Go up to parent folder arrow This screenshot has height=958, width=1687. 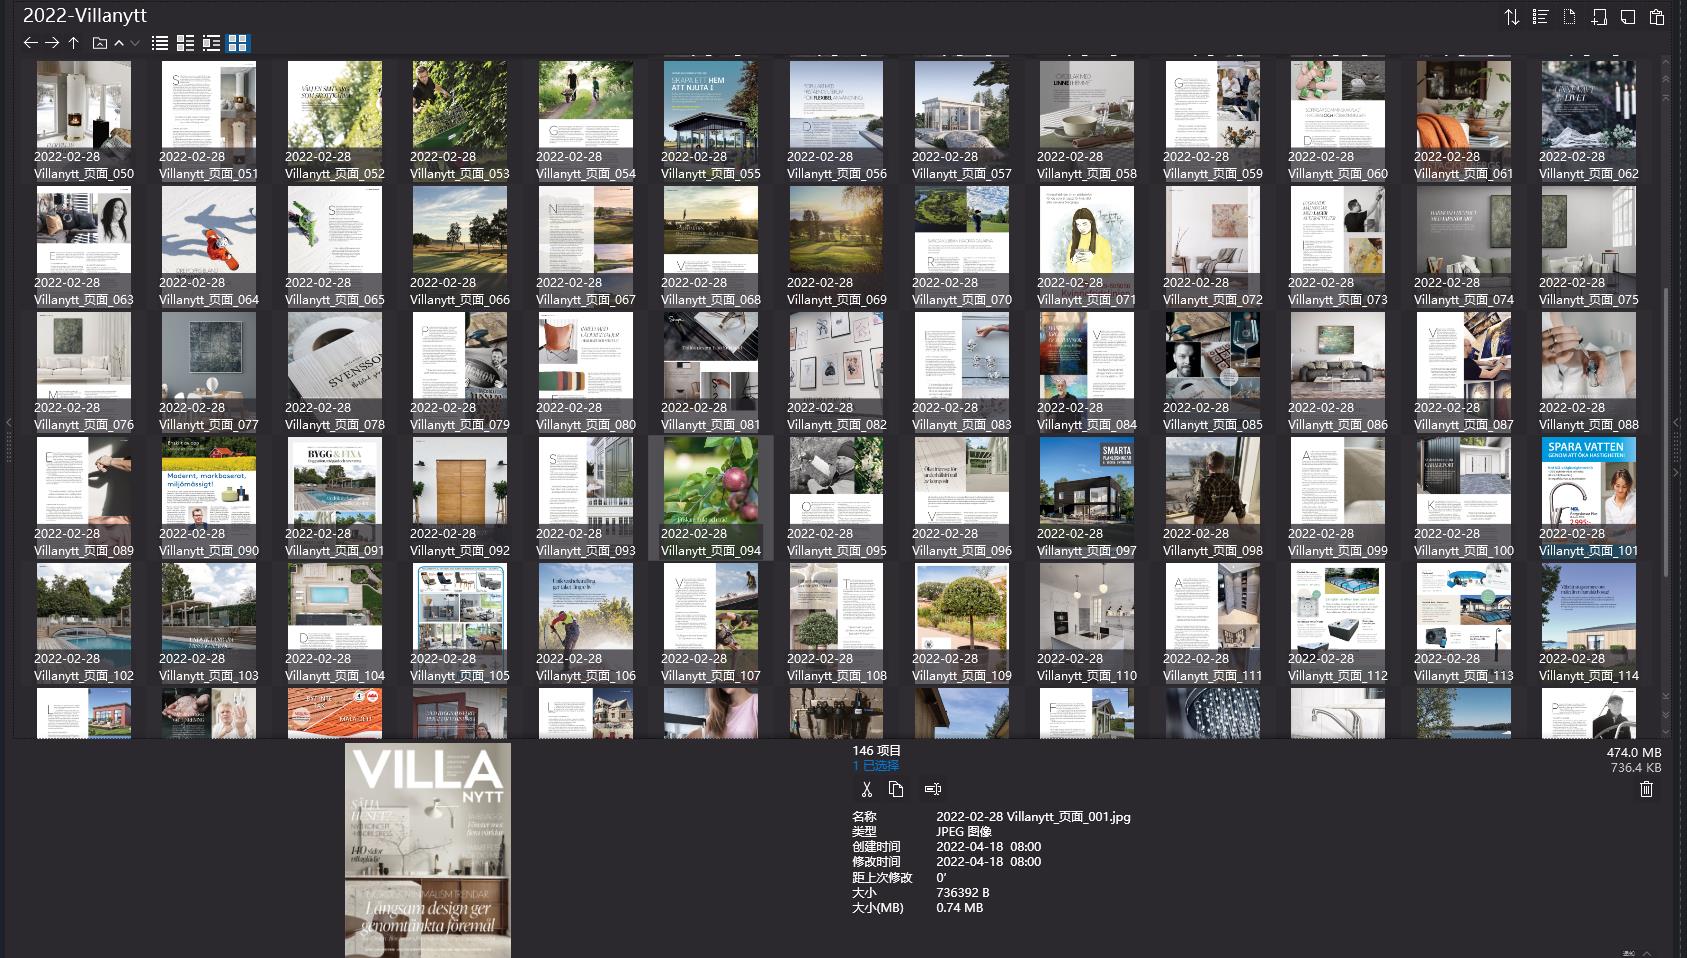pos(72,42)
